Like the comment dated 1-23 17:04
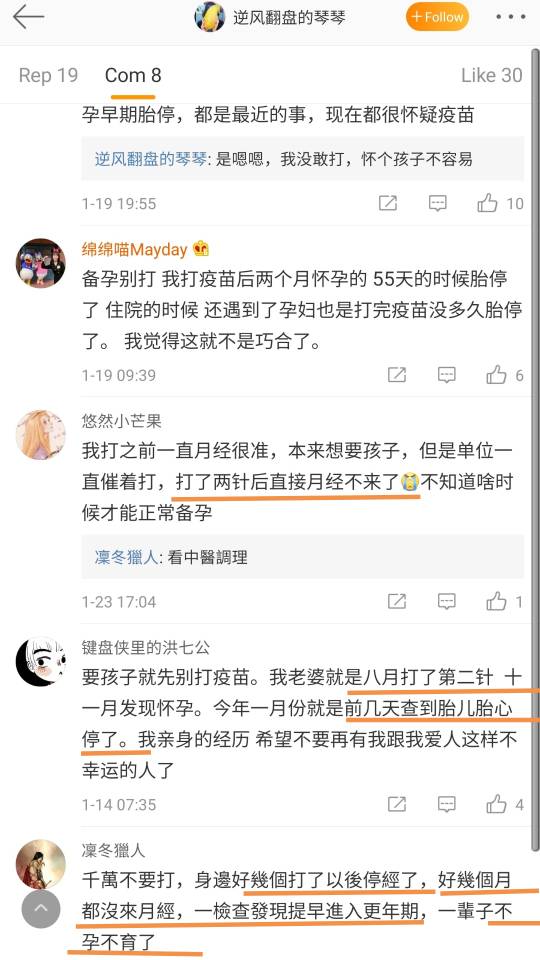Image resolution: width=540 pixels, height=960 pixels. (x=497, y=602)
